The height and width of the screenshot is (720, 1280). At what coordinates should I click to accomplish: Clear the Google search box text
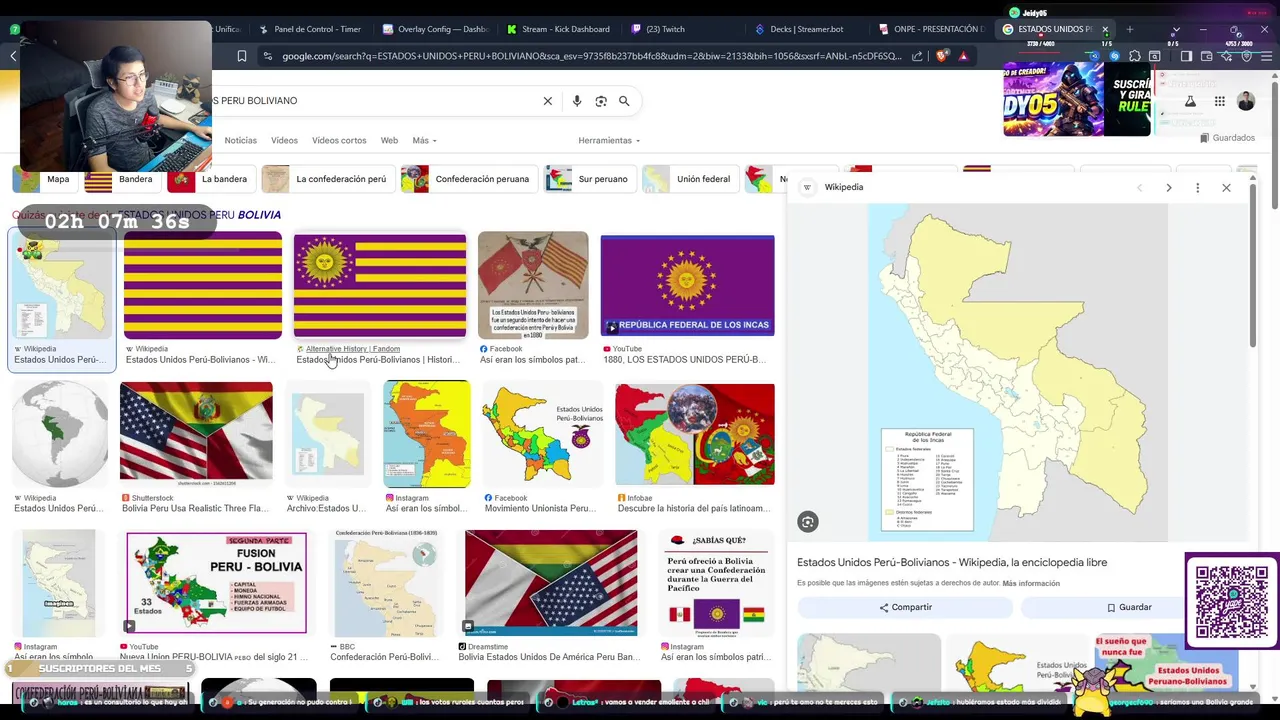(547, 101)
